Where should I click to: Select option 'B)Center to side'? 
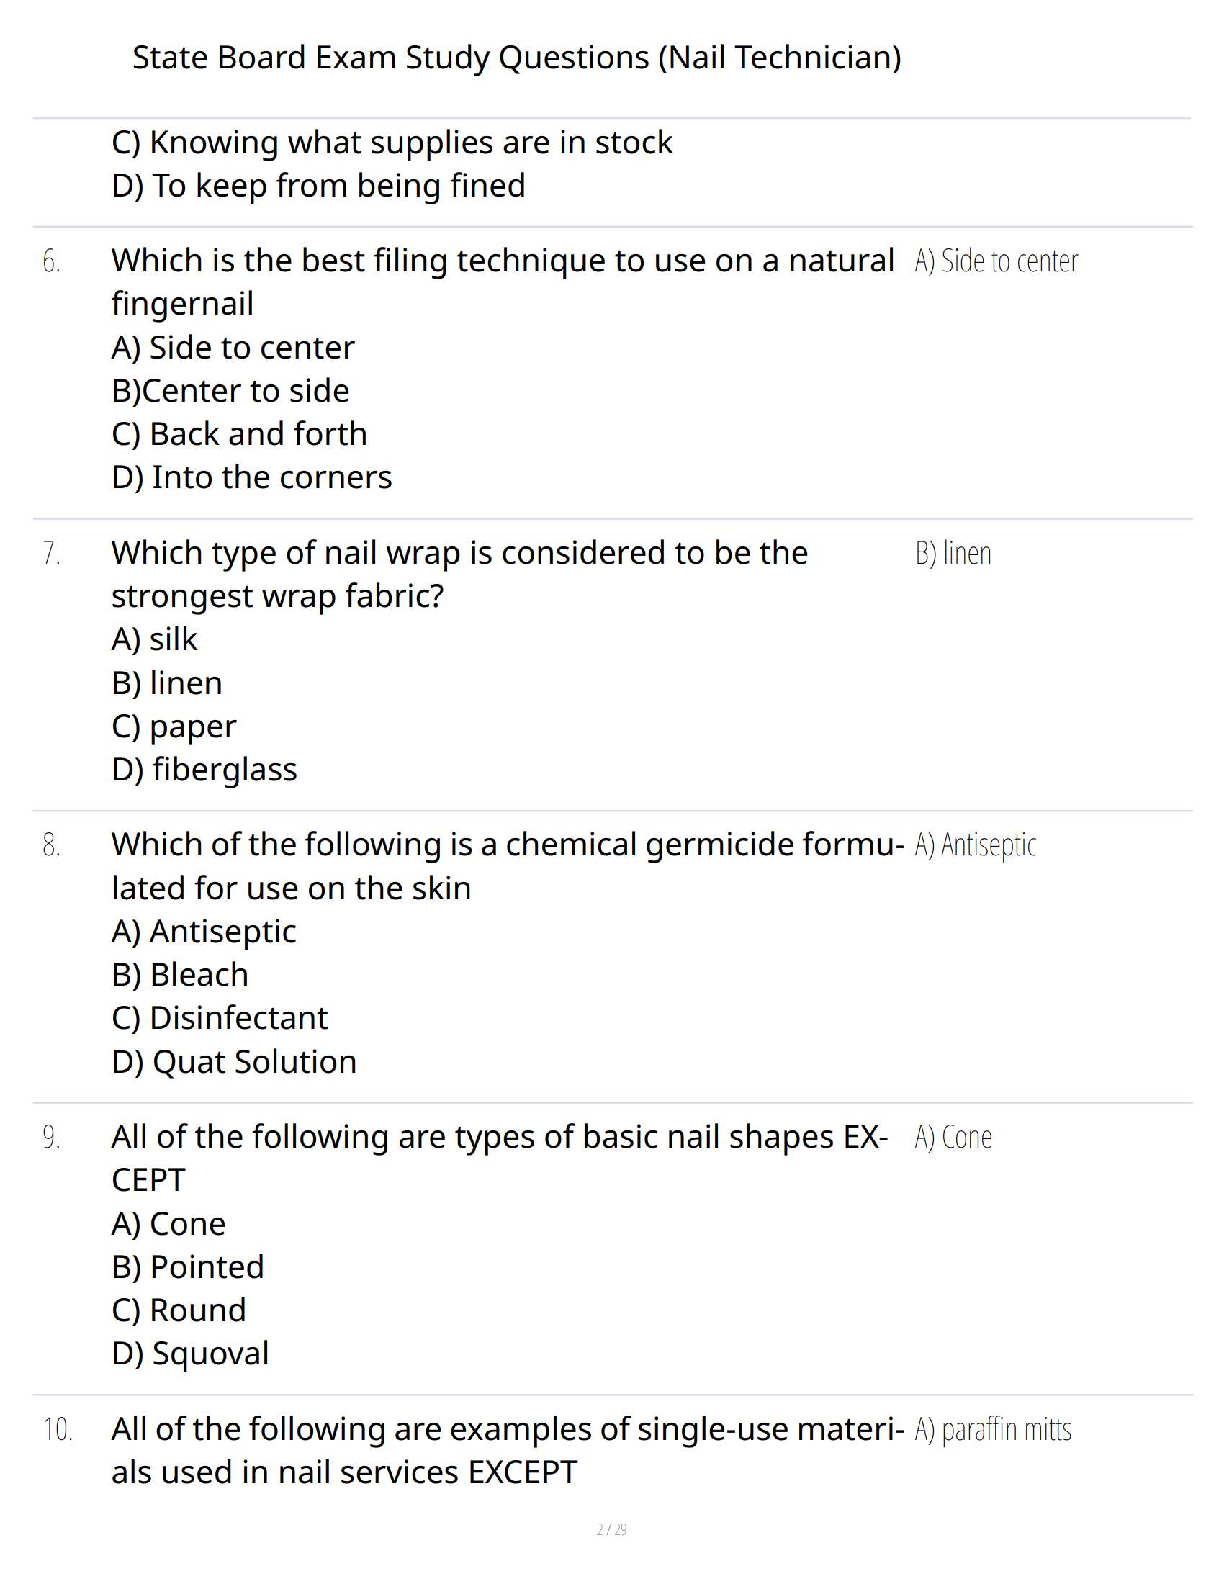pyautogui.click(x=231, y=391)
